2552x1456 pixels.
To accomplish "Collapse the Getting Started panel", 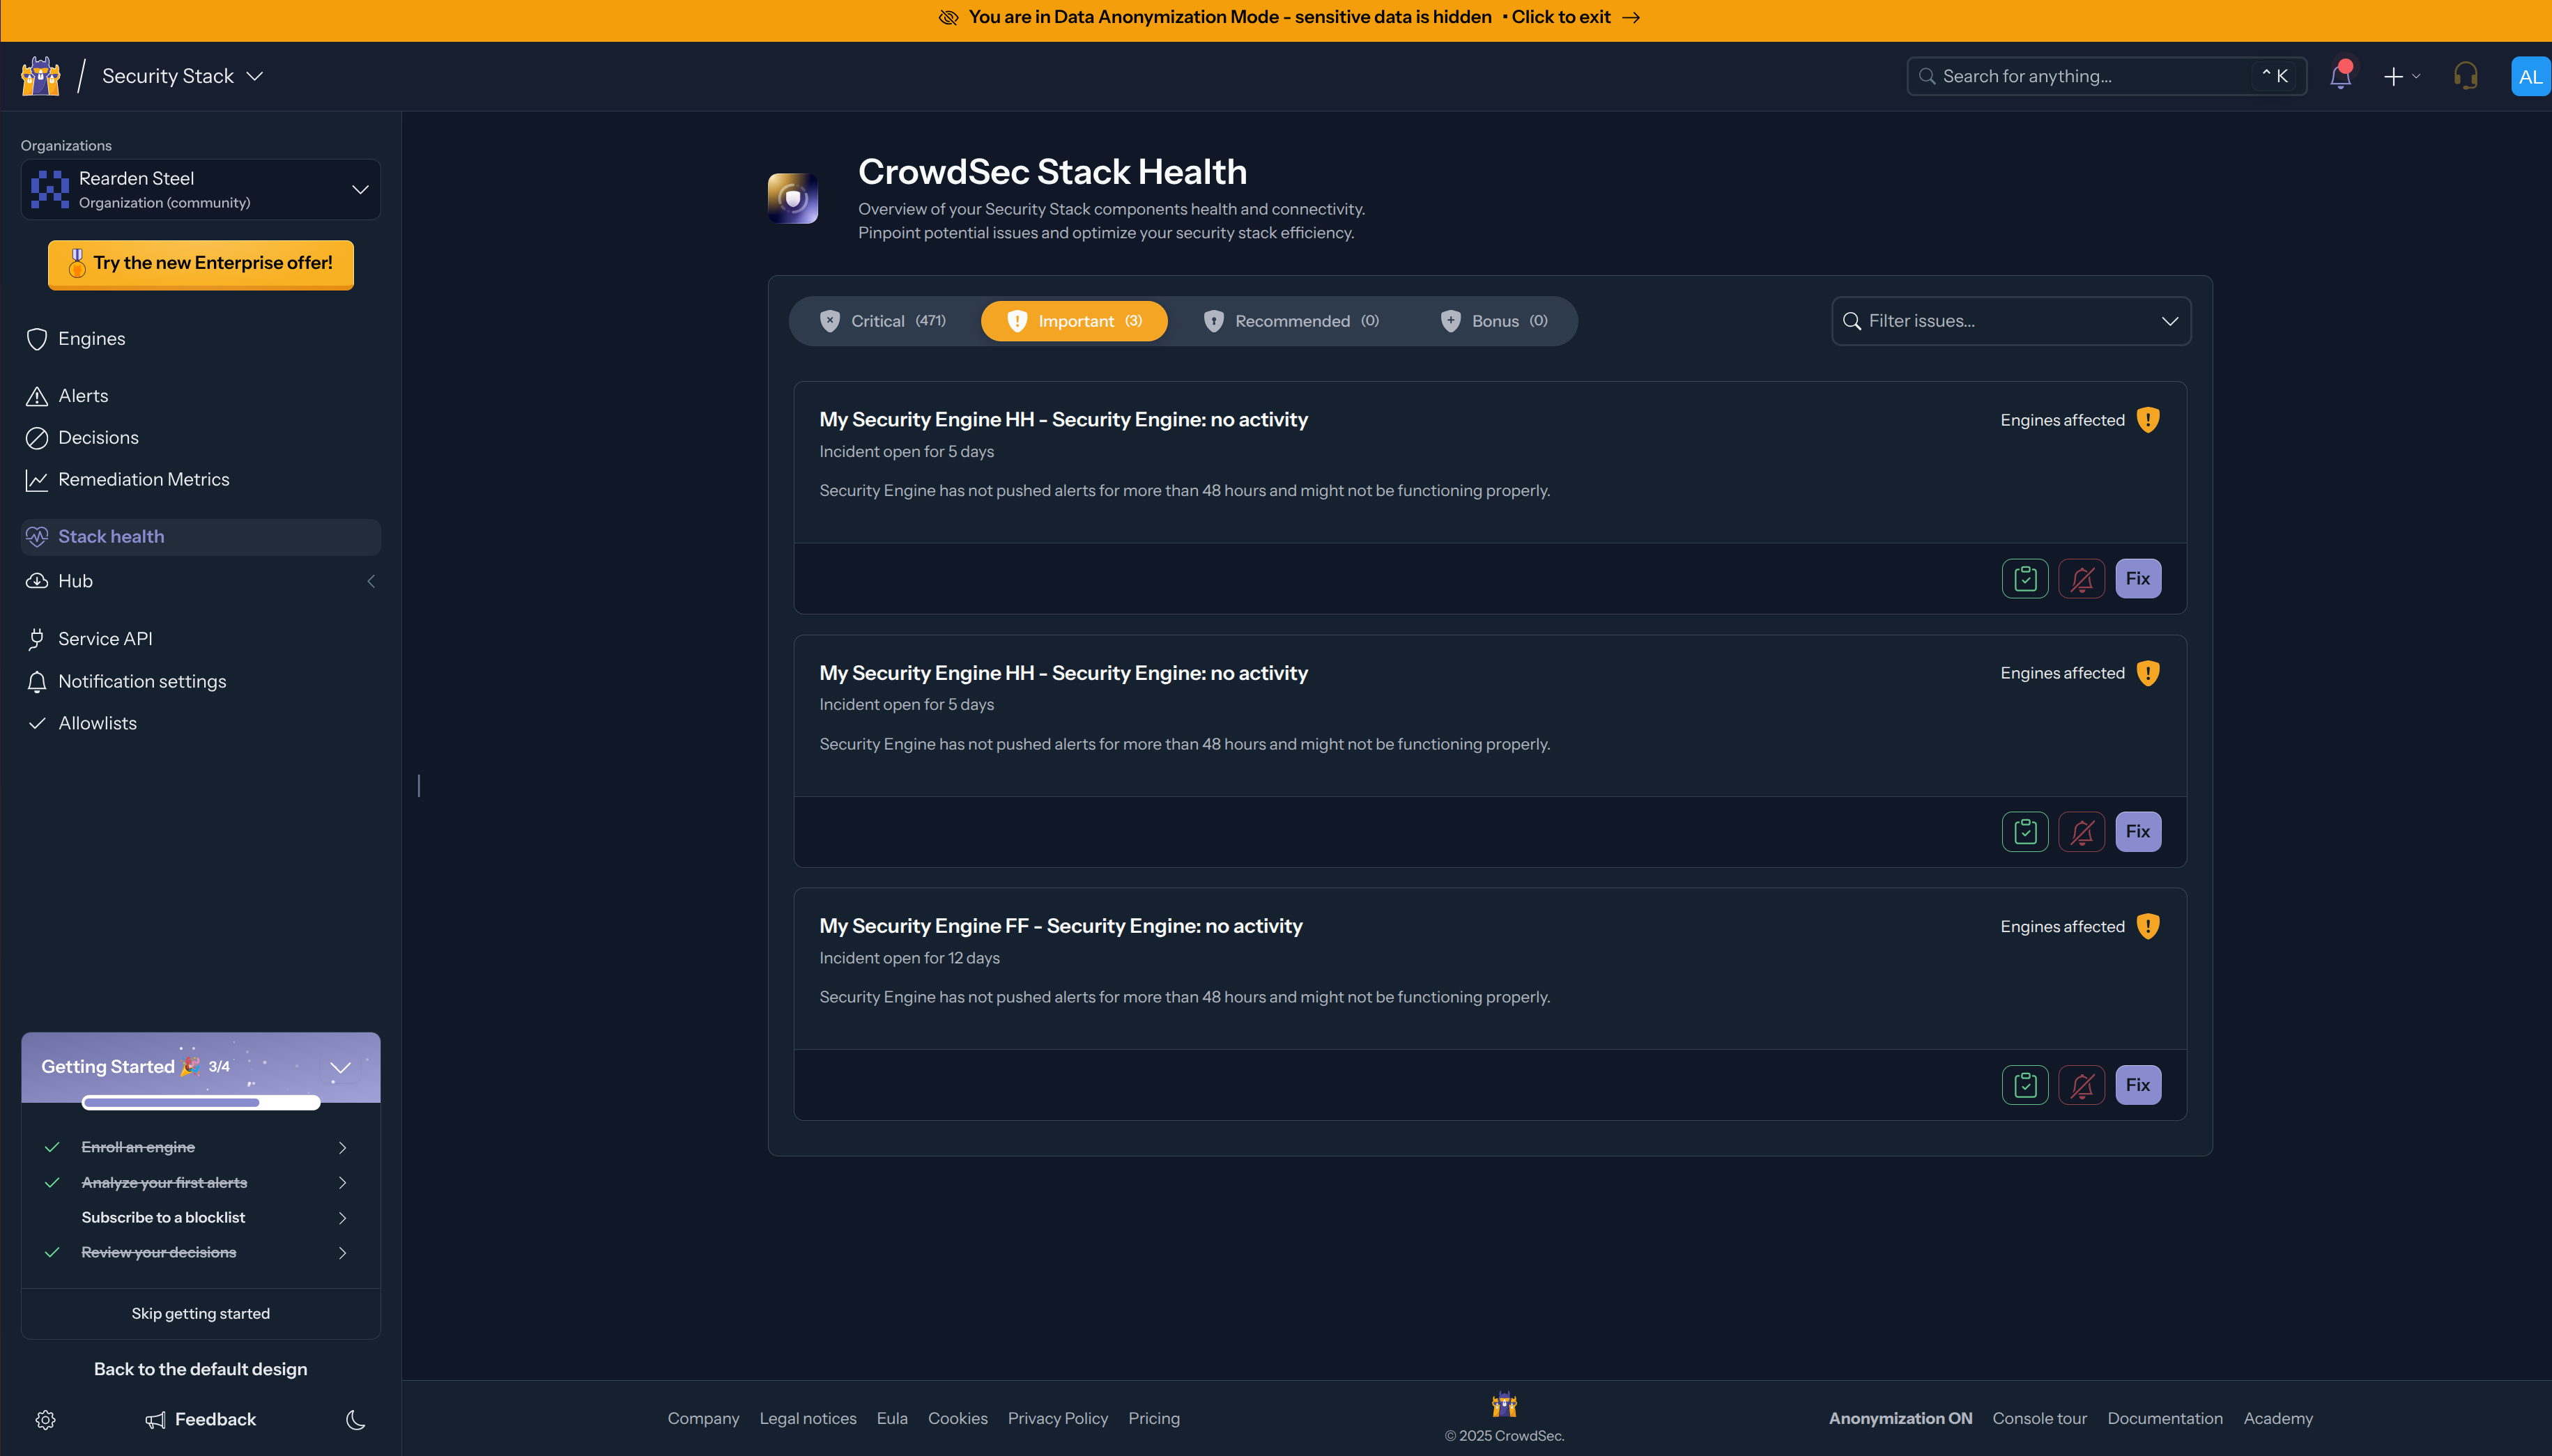I will click(341, 1067).
